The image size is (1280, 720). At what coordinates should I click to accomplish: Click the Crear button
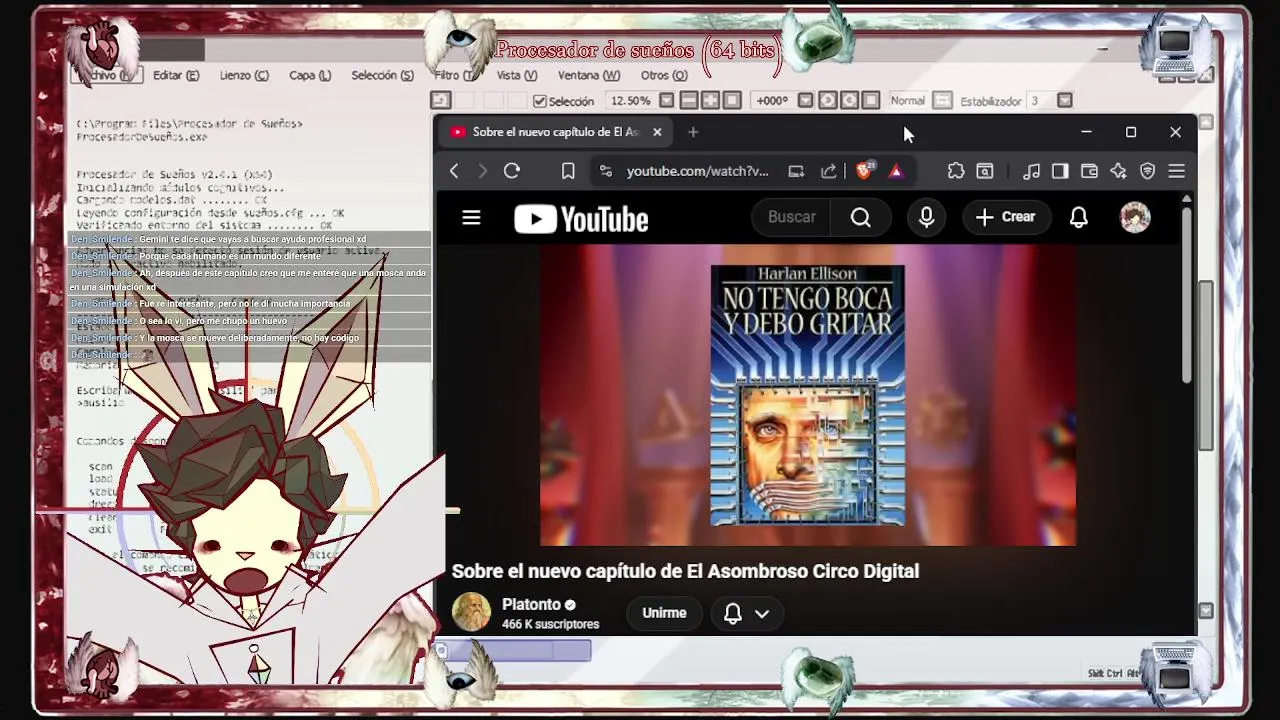click(x=1006, y=217)
